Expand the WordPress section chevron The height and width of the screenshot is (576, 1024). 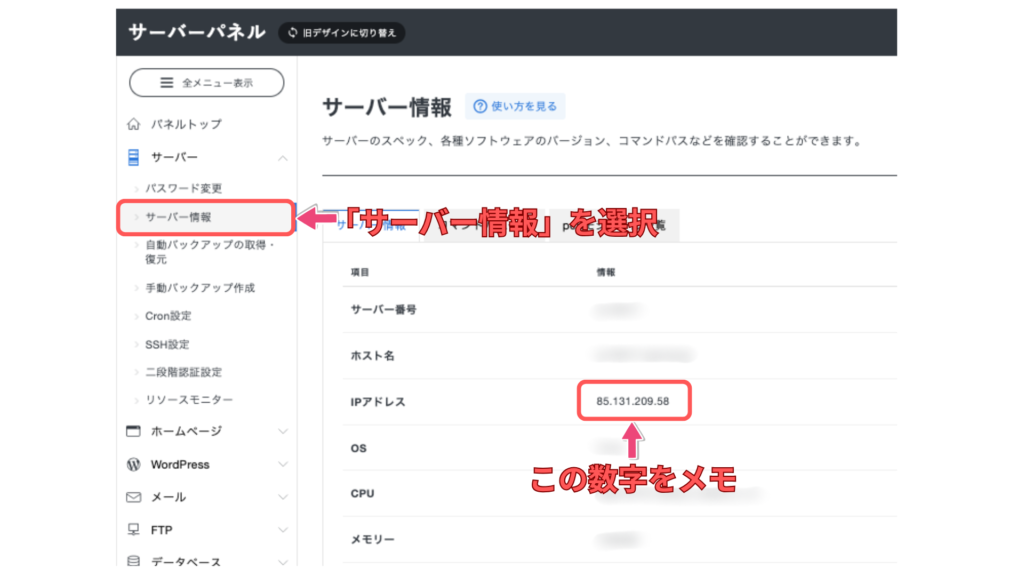[282, 465]
